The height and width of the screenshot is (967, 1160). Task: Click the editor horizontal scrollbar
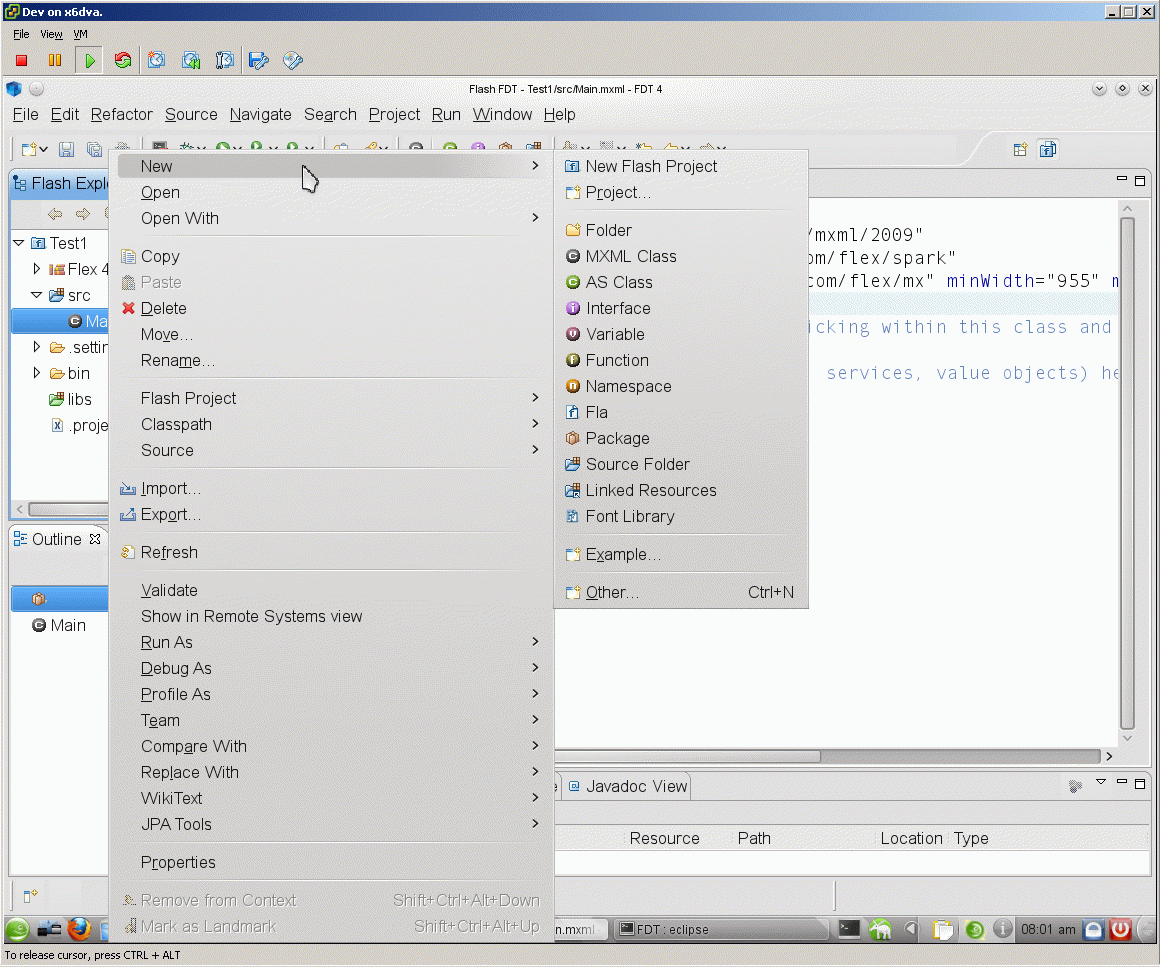[688, 756]
